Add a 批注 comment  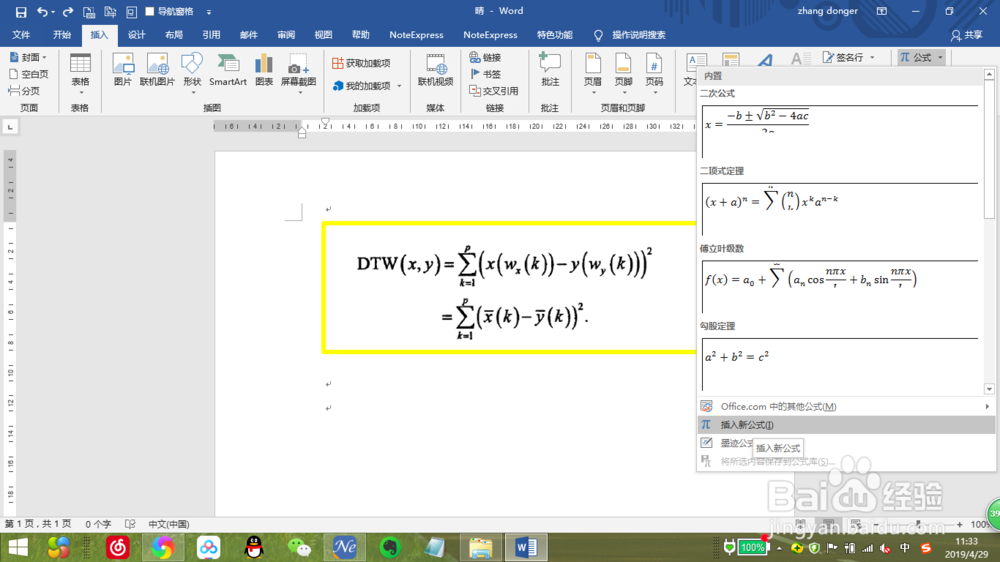tap(550, 70)
